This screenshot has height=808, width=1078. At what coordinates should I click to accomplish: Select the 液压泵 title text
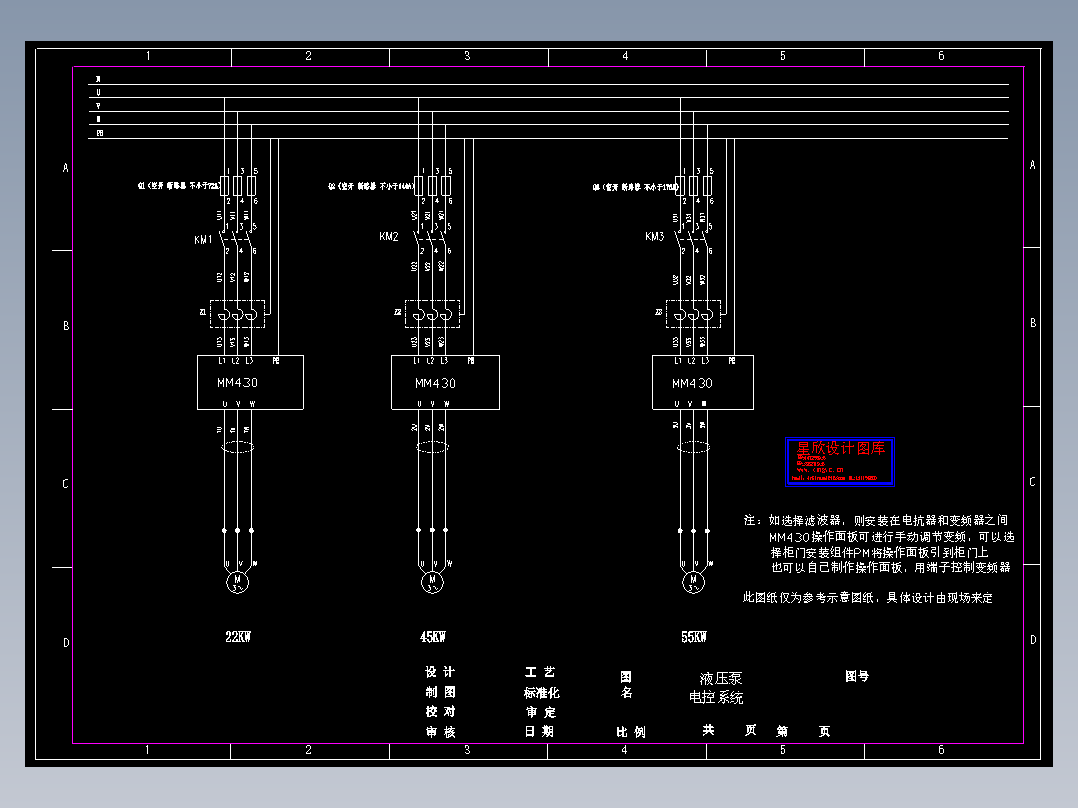click(720, 679)
